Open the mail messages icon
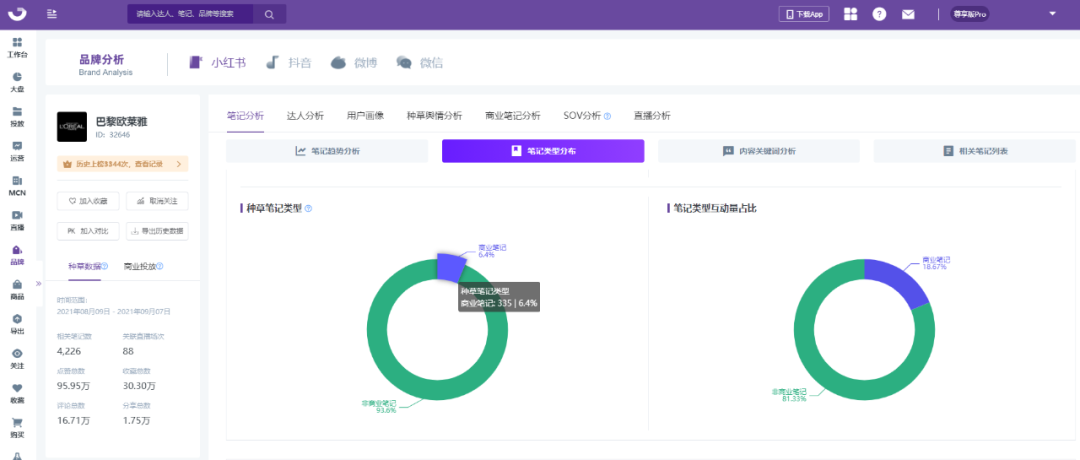 (908, 14)
